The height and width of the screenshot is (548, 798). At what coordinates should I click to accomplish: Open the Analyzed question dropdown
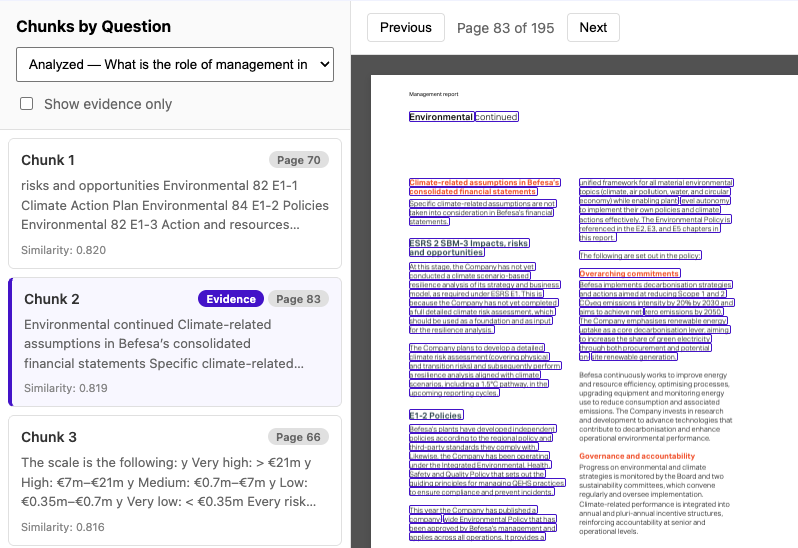tap(175, 65)
